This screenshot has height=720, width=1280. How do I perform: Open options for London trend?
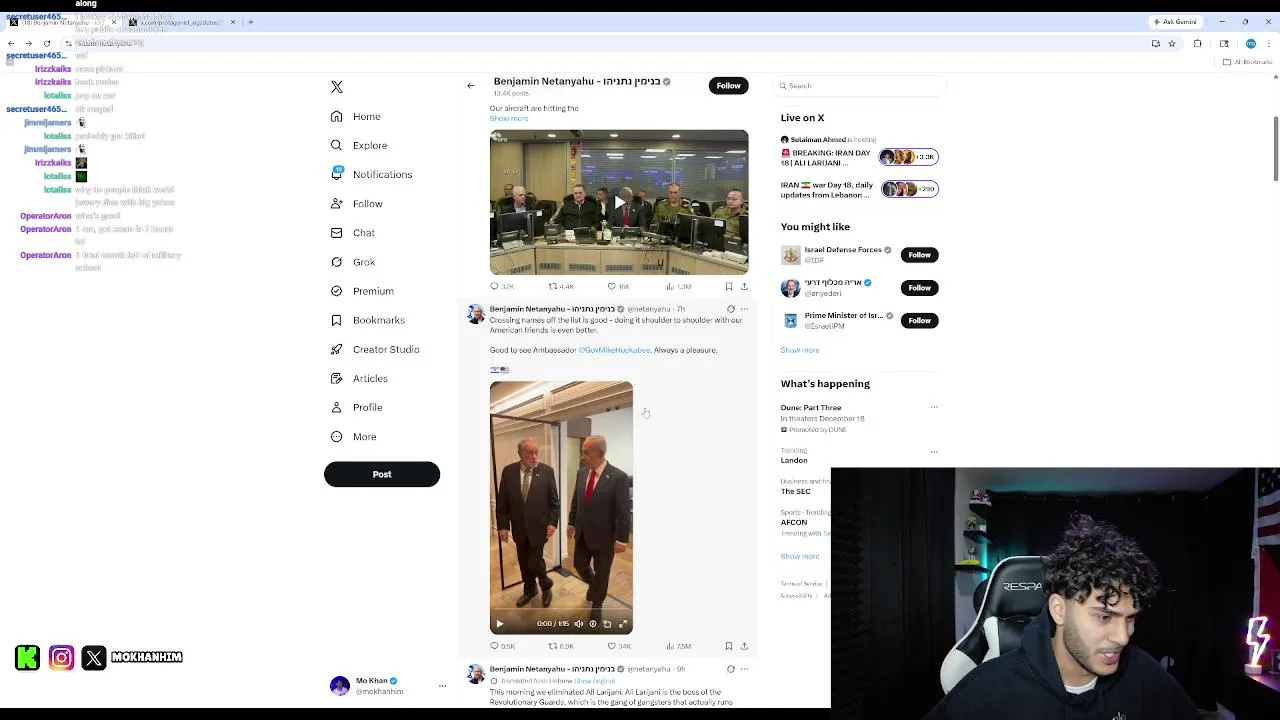point(934,452)
